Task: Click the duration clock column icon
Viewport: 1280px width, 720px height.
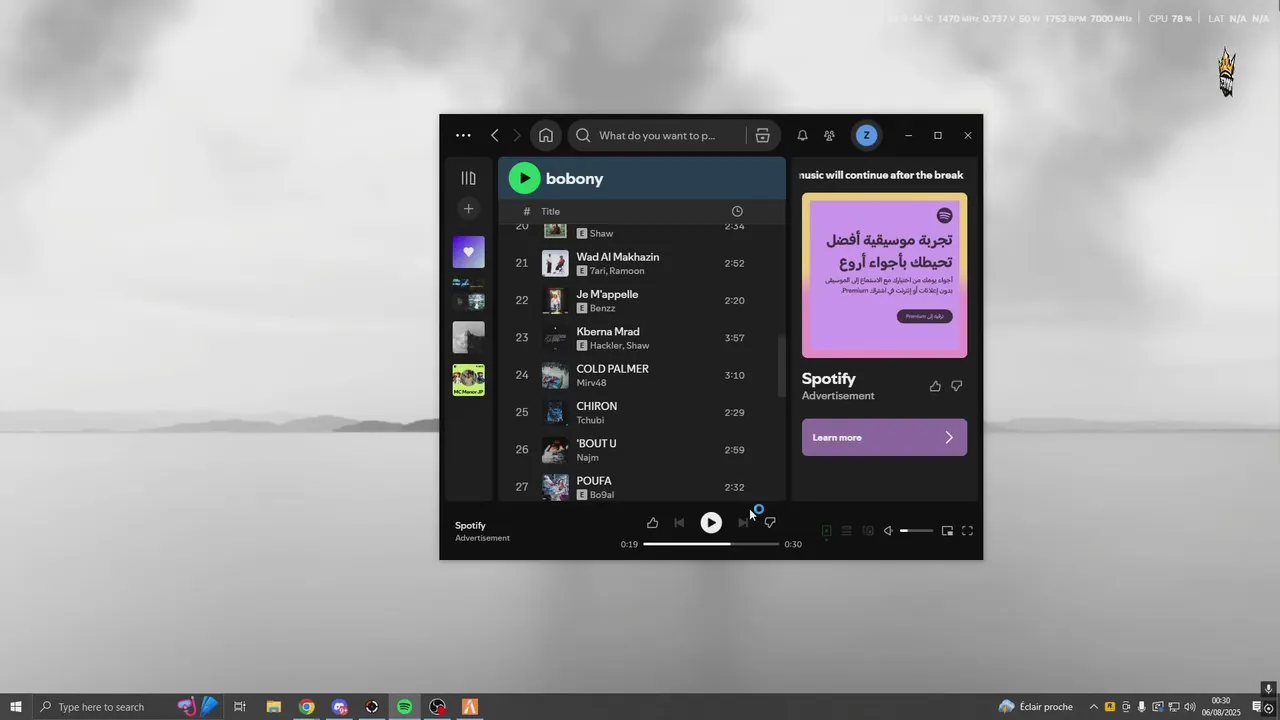Action: 737,211
